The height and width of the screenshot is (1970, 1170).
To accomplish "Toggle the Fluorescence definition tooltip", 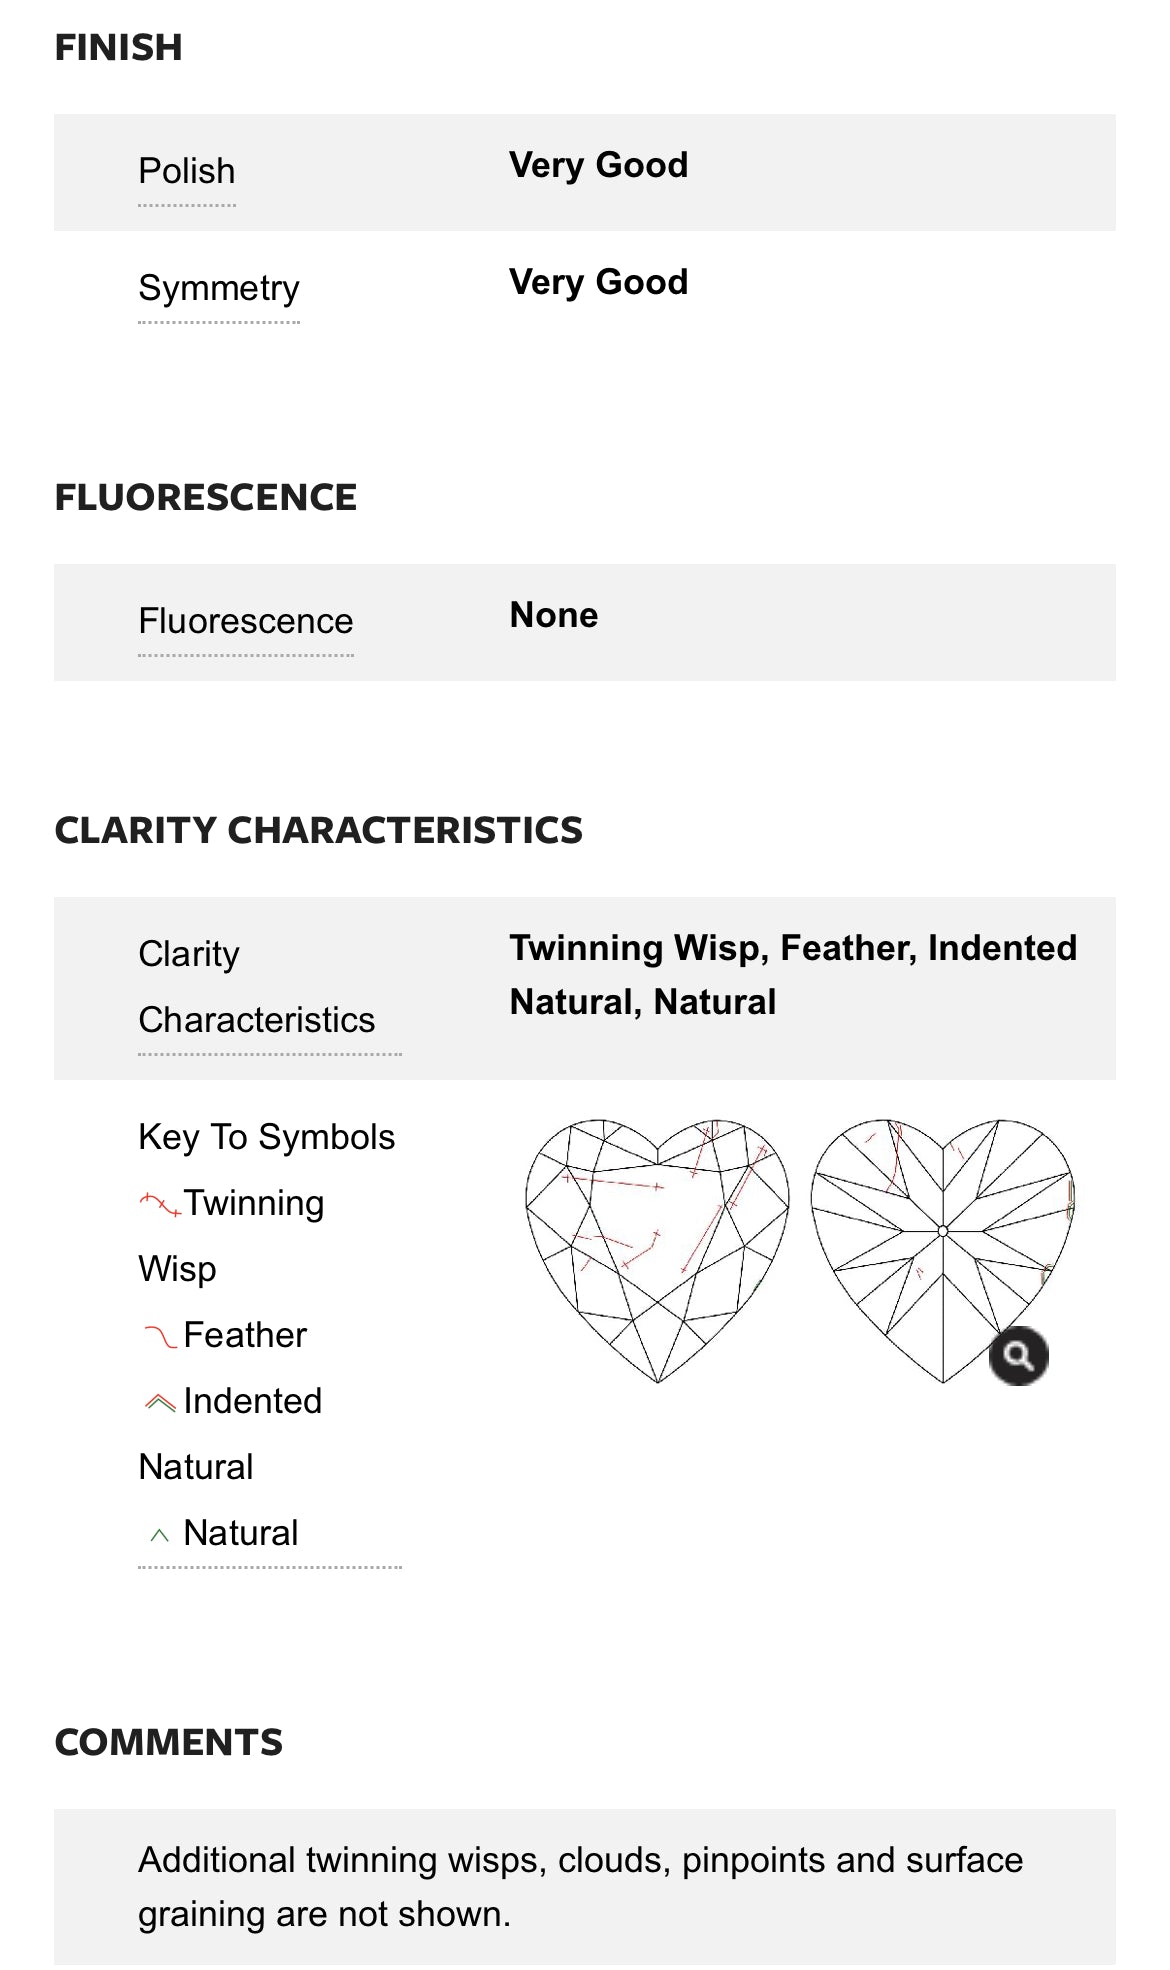I will (x=245, y=621).
